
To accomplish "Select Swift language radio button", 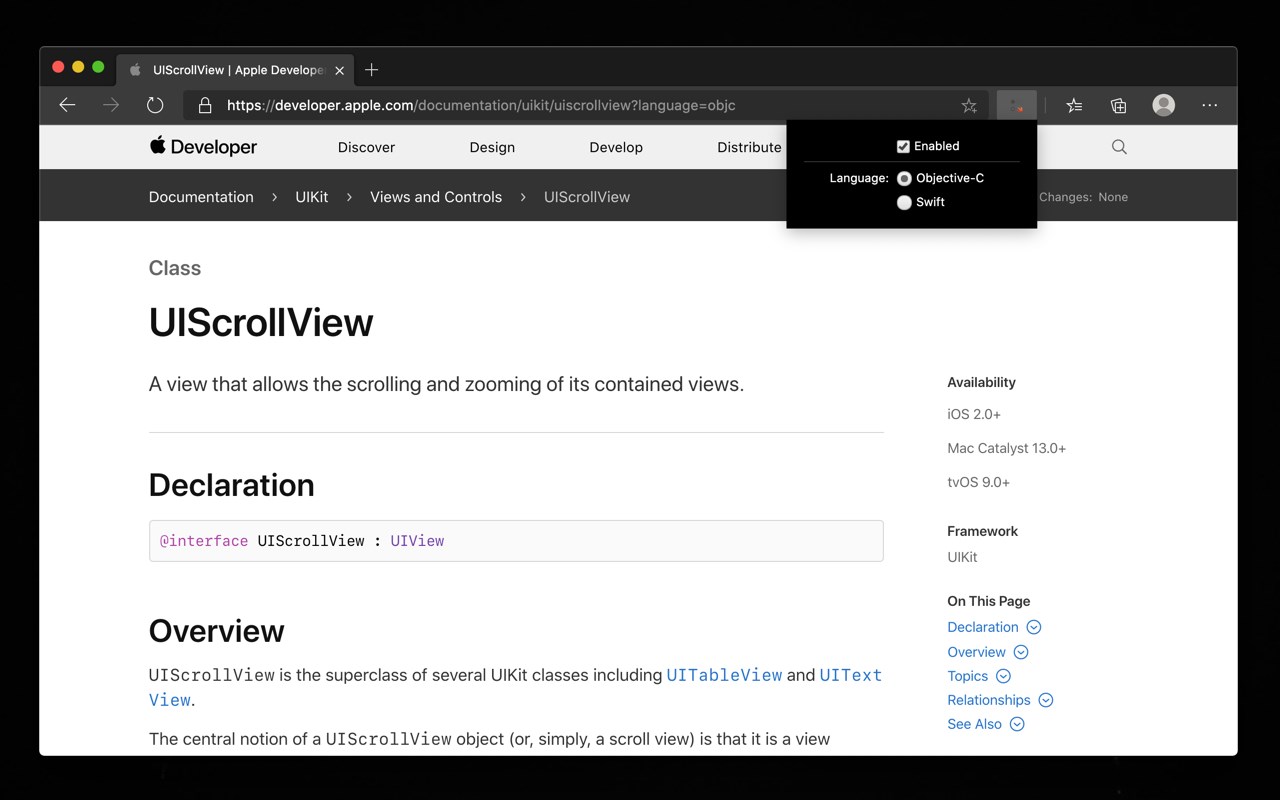I will (x=904, y=202).
